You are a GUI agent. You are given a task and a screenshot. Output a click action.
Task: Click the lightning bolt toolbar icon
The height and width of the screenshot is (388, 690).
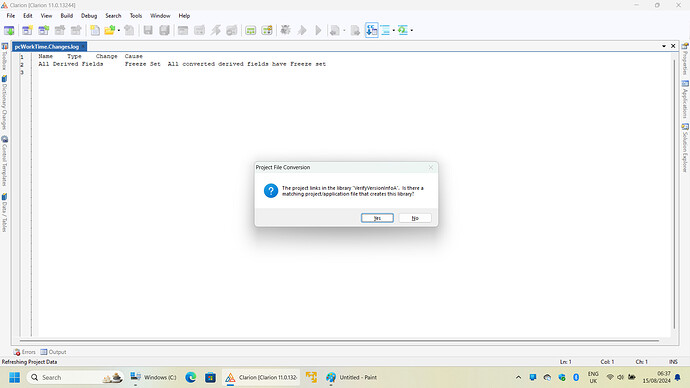(216, 30)
